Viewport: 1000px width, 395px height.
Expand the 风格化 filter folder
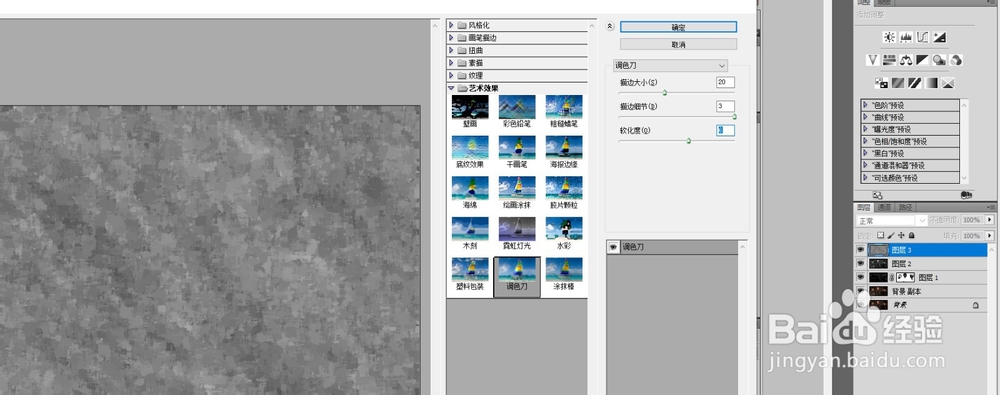point(452,25)
